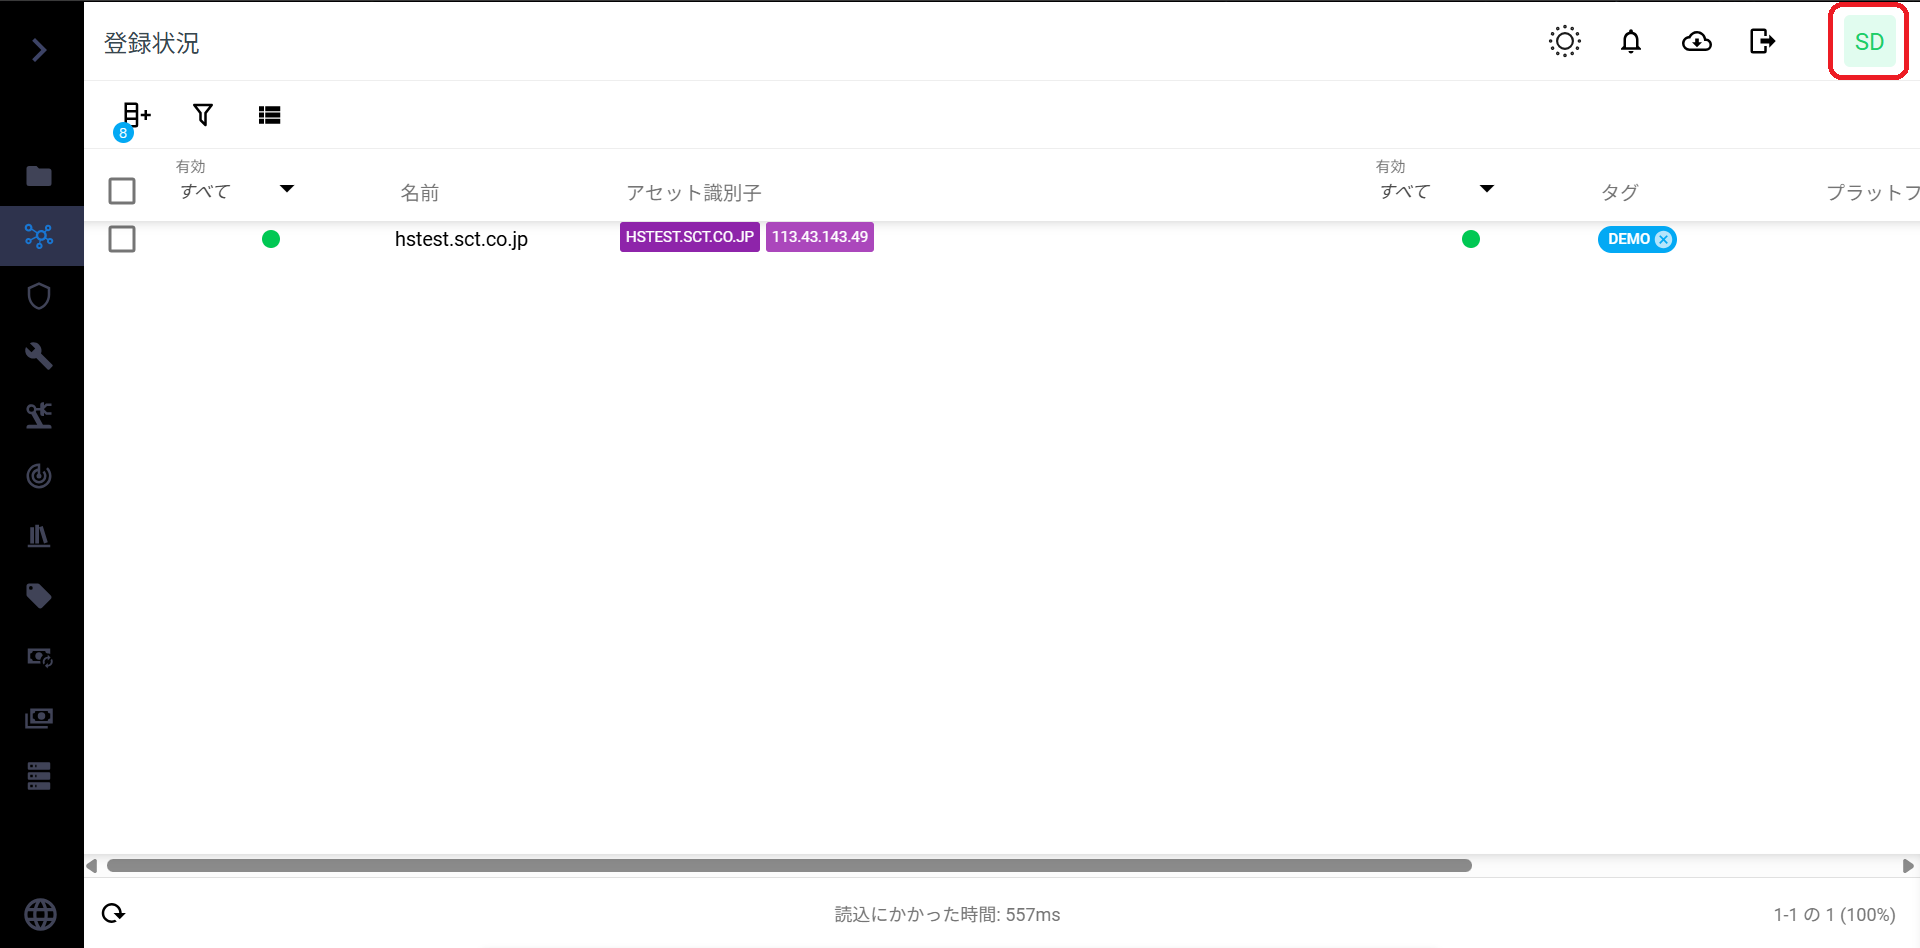The width and height of the screenshot is (1920, 948).
Task: Open the globe language menu in sidebar
Action: point(40,914)
